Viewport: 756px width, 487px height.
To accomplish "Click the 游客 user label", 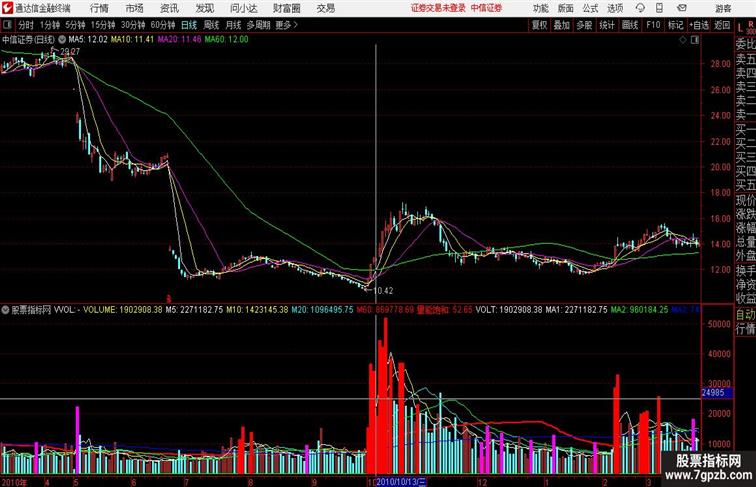I will point(723,8).
